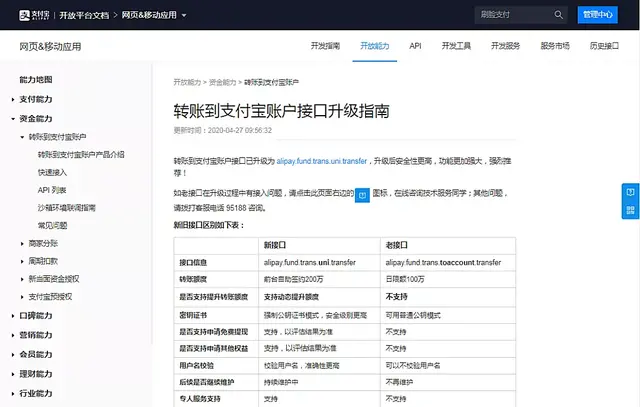Follow the alipay.fund.trans.uni.transfer link
This screenshot has width=640, height=407.
pyautogui.click(x=322, y=161)
